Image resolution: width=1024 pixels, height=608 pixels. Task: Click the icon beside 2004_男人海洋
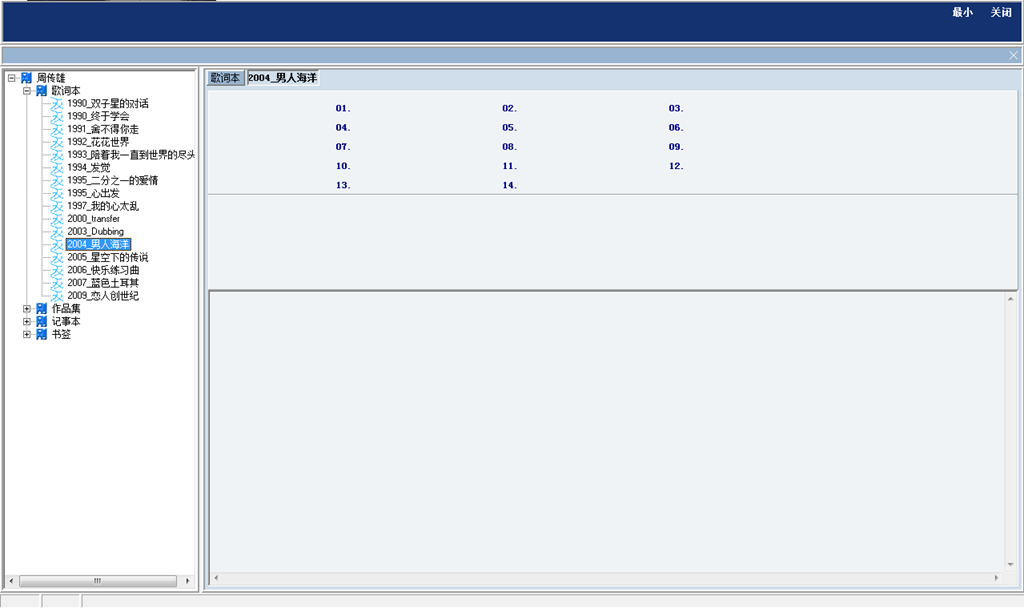click(57, 244)
